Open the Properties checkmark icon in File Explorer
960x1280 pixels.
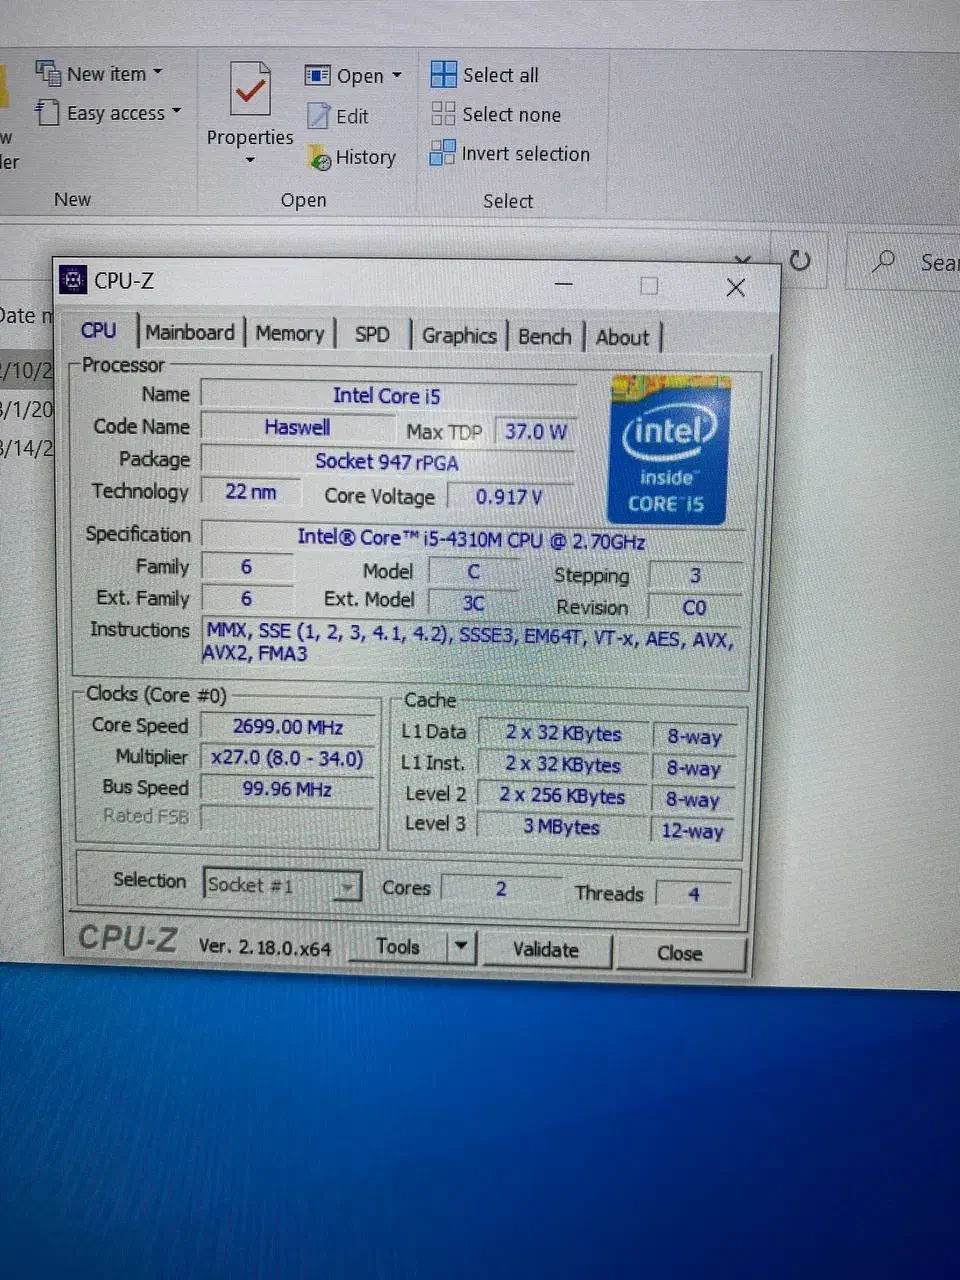click(x=250, y=90)
